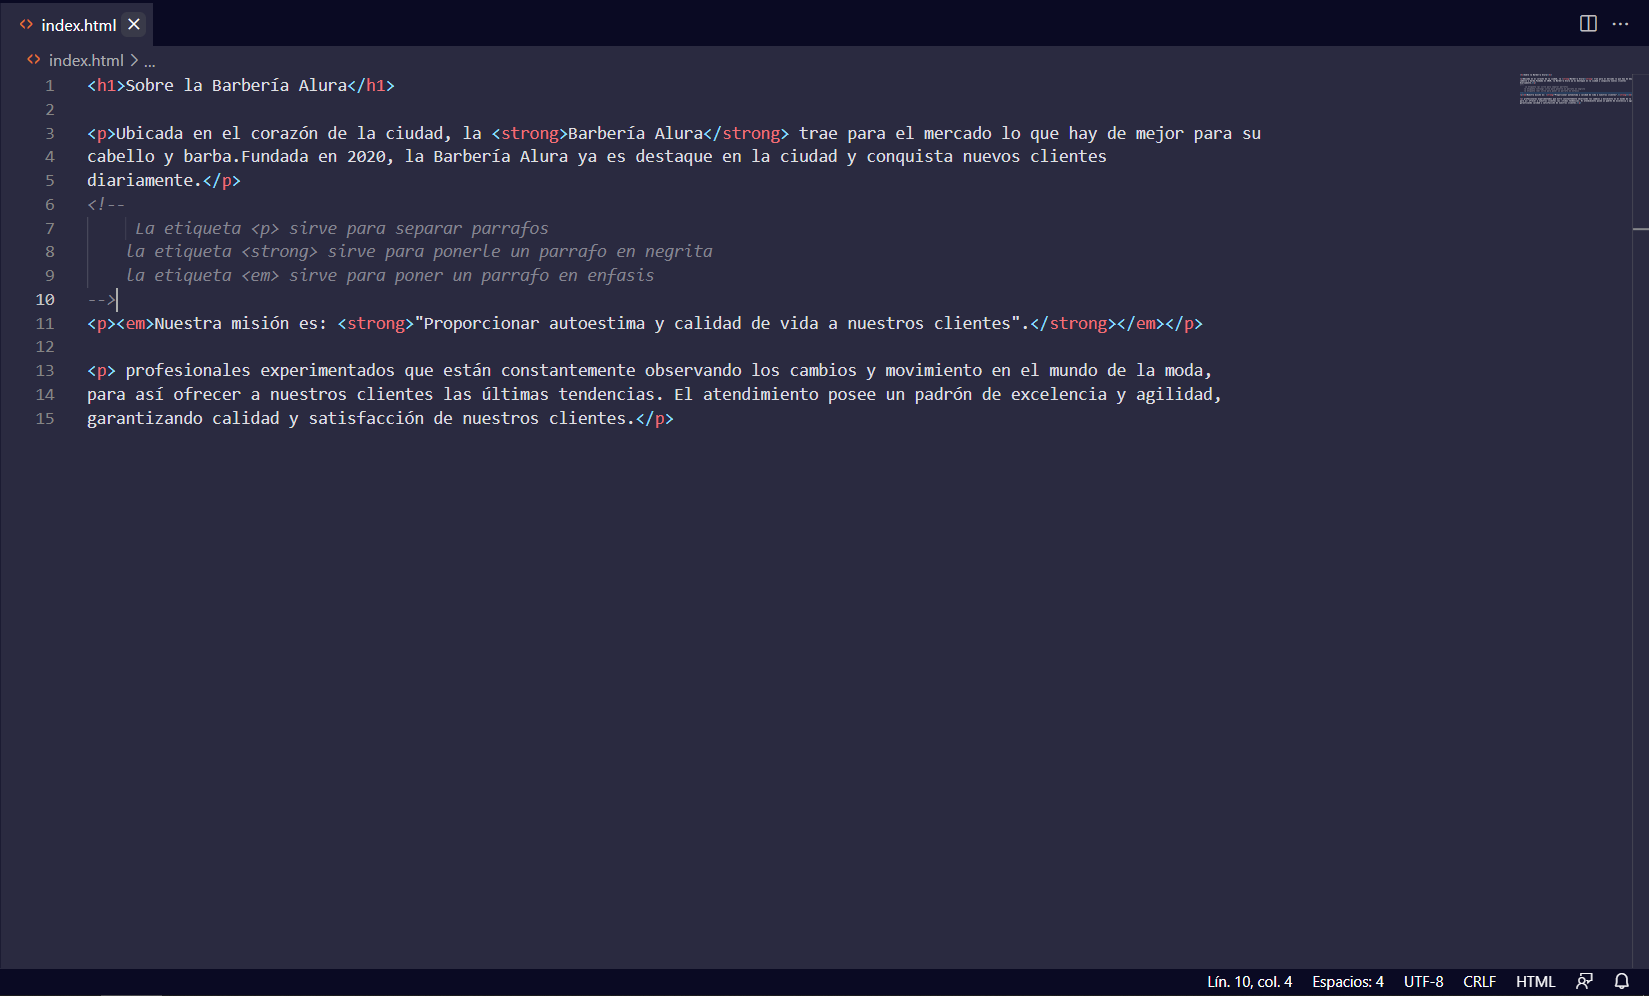Click comment 'sirve para separar parrafos'
The image size is (1649, 996).
pyautogui.click(x=419, y=229)
